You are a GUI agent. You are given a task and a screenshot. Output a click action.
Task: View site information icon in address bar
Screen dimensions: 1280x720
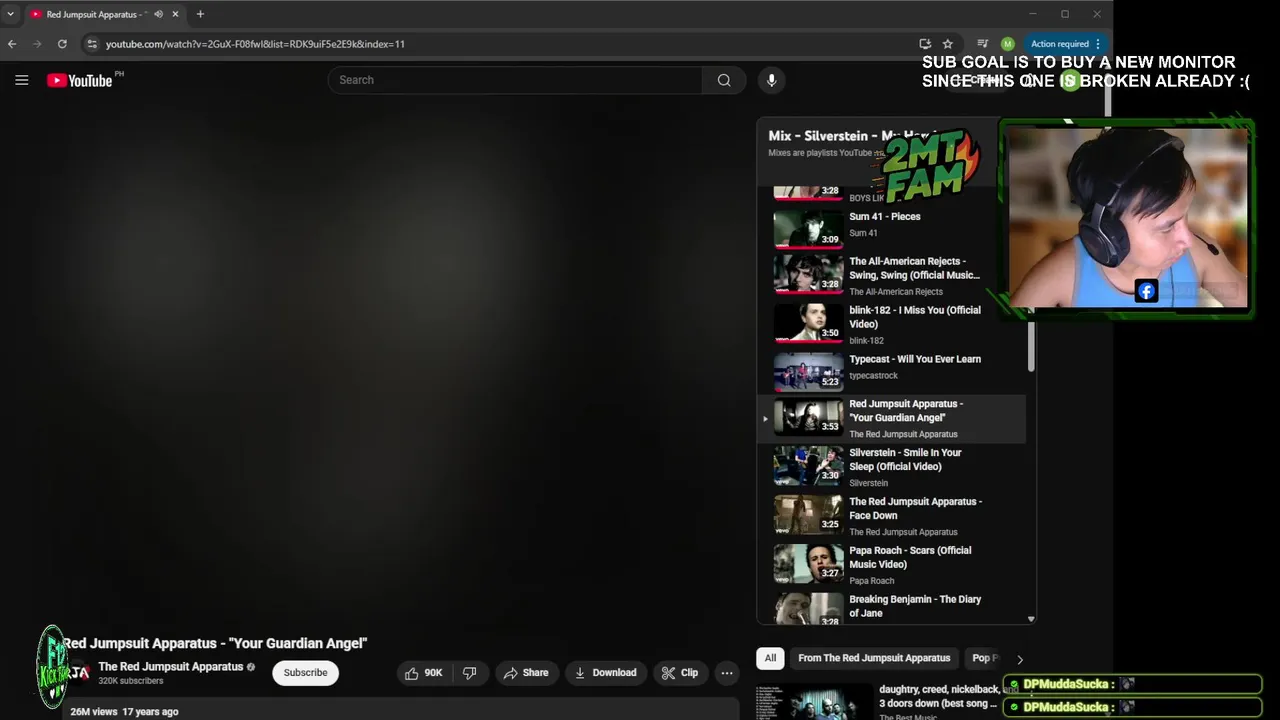pos(92,44)
